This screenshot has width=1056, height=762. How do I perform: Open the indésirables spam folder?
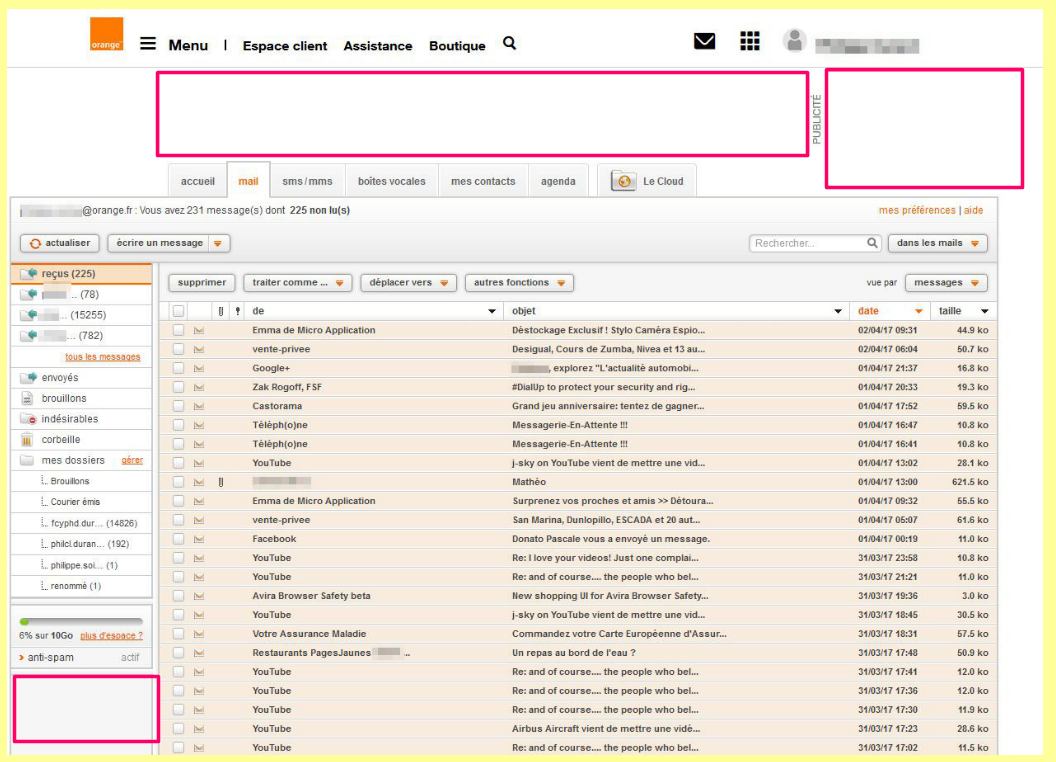tap(68, 418)
